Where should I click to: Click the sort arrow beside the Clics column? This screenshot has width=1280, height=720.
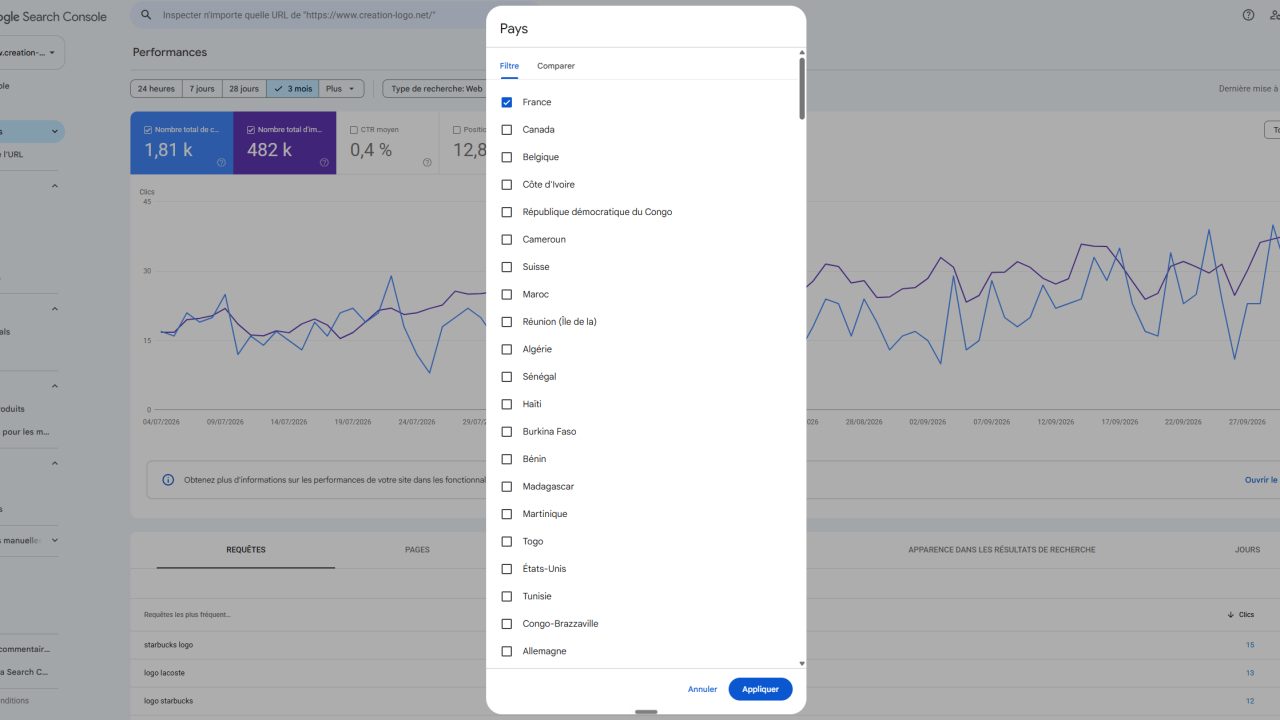click(x=1230, y=615)
